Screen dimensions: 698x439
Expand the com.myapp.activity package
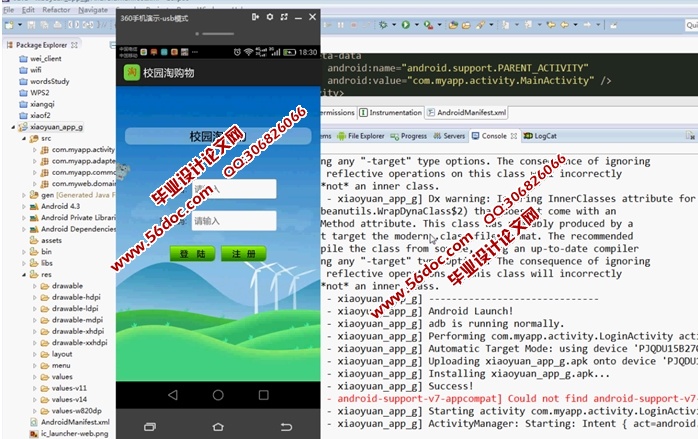34,150
